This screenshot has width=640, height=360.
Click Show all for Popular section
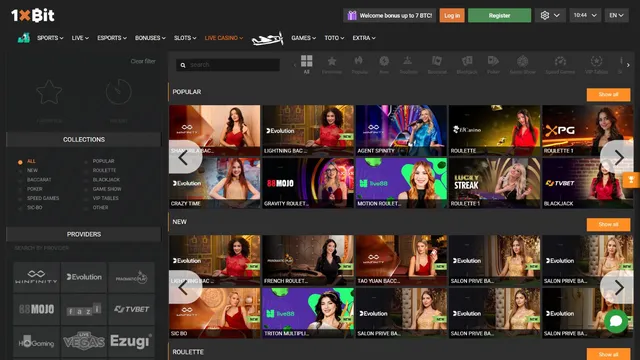(x=608, y=95)
